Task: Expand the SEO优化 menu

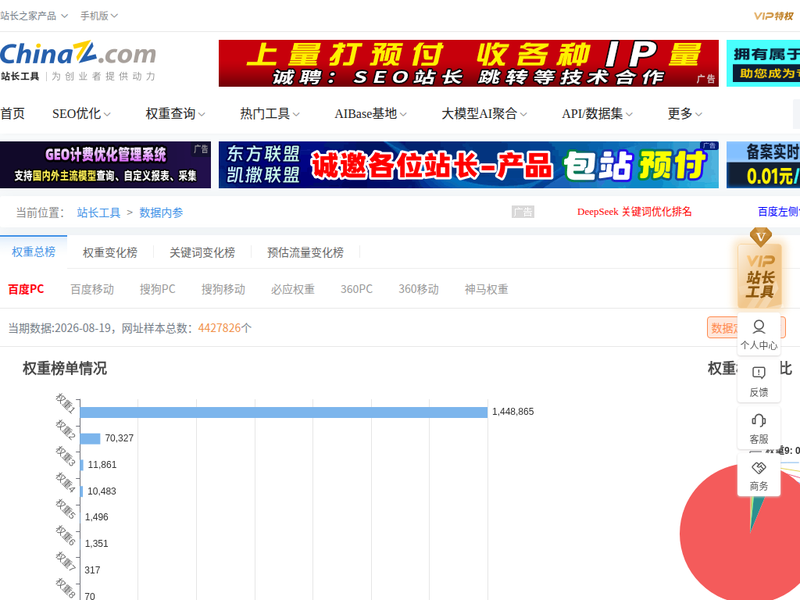Action: (x=81, y=113)
